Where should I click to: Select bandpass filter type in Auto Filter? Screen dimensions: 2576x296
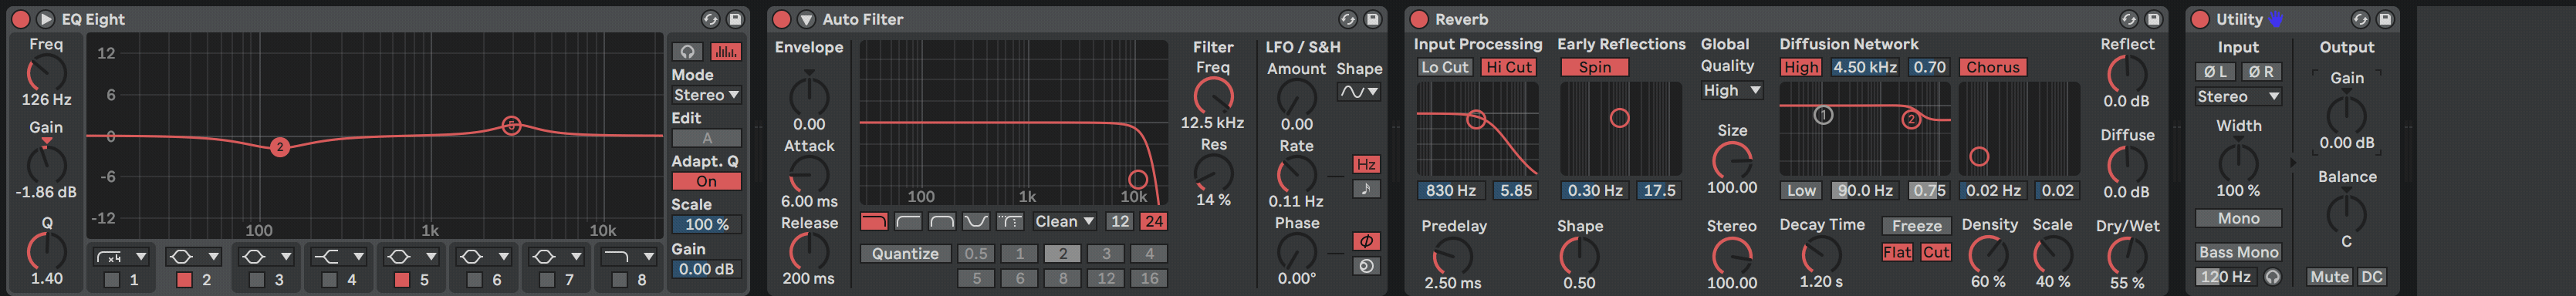click(x=942, y=221)
